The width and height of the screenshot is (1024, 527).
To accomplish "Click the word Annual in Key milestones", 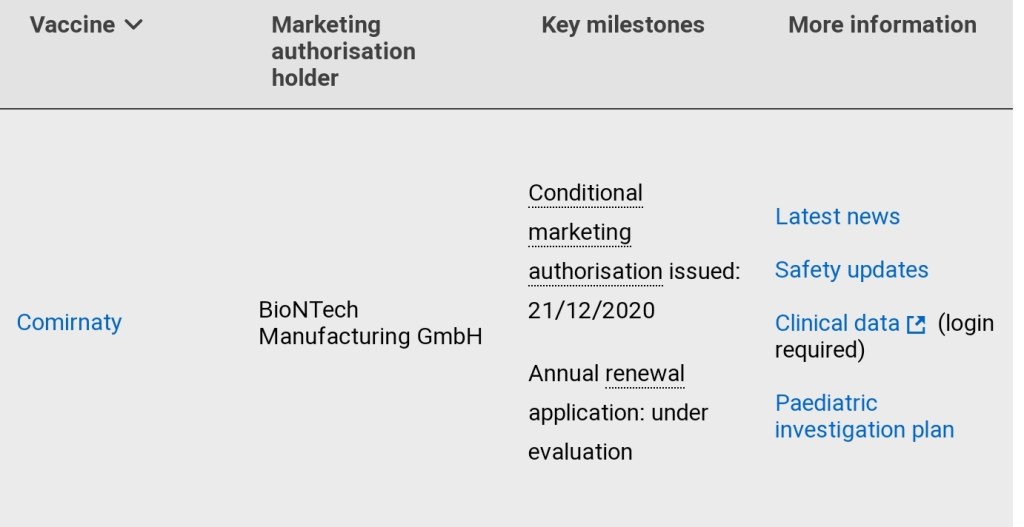I will point(563,374).
